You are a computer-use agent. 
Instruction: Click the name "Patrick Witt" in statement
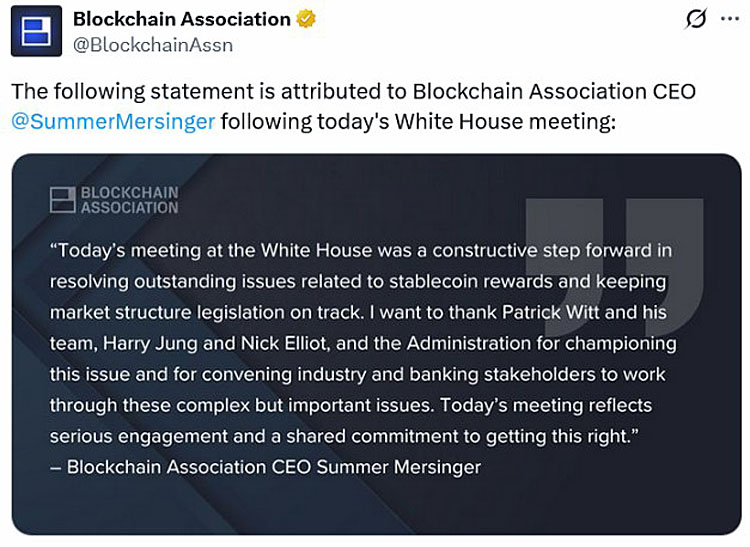point(556,312)
